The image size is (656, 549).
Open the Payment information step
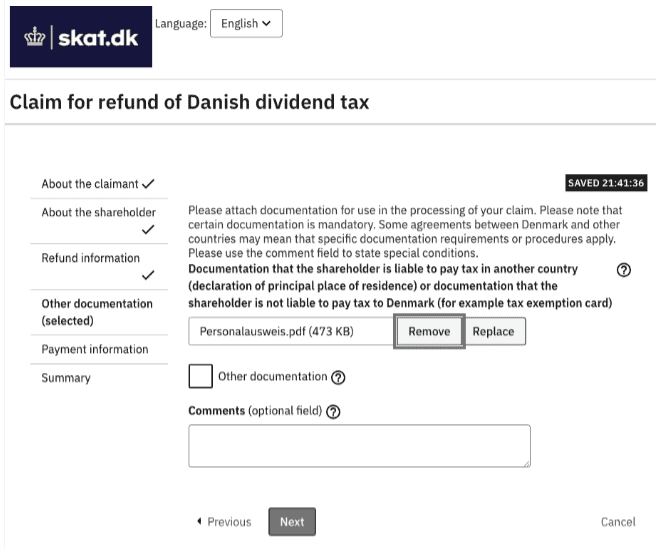94,349
